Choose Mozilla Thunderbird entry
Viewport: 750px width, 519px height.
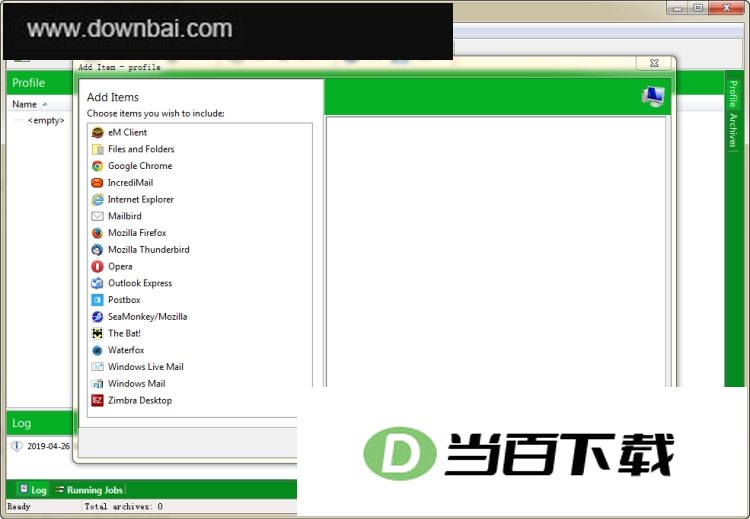click(200, 250)
